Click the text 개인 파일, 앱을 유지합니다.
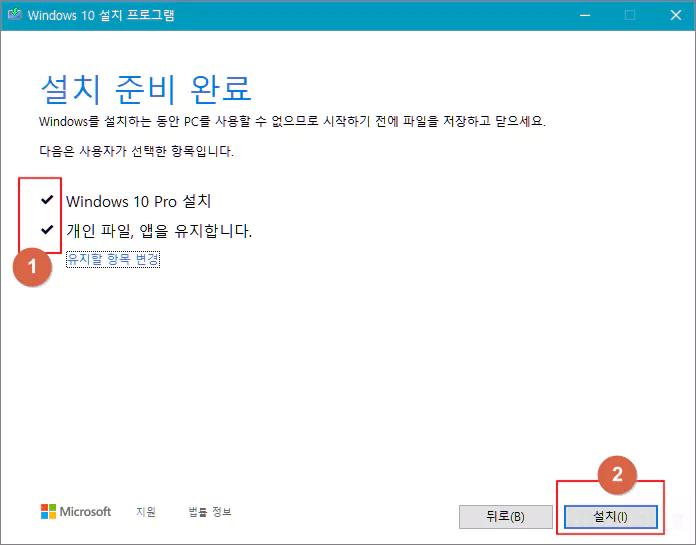The image size is (696, 545). tap(159, 231)
